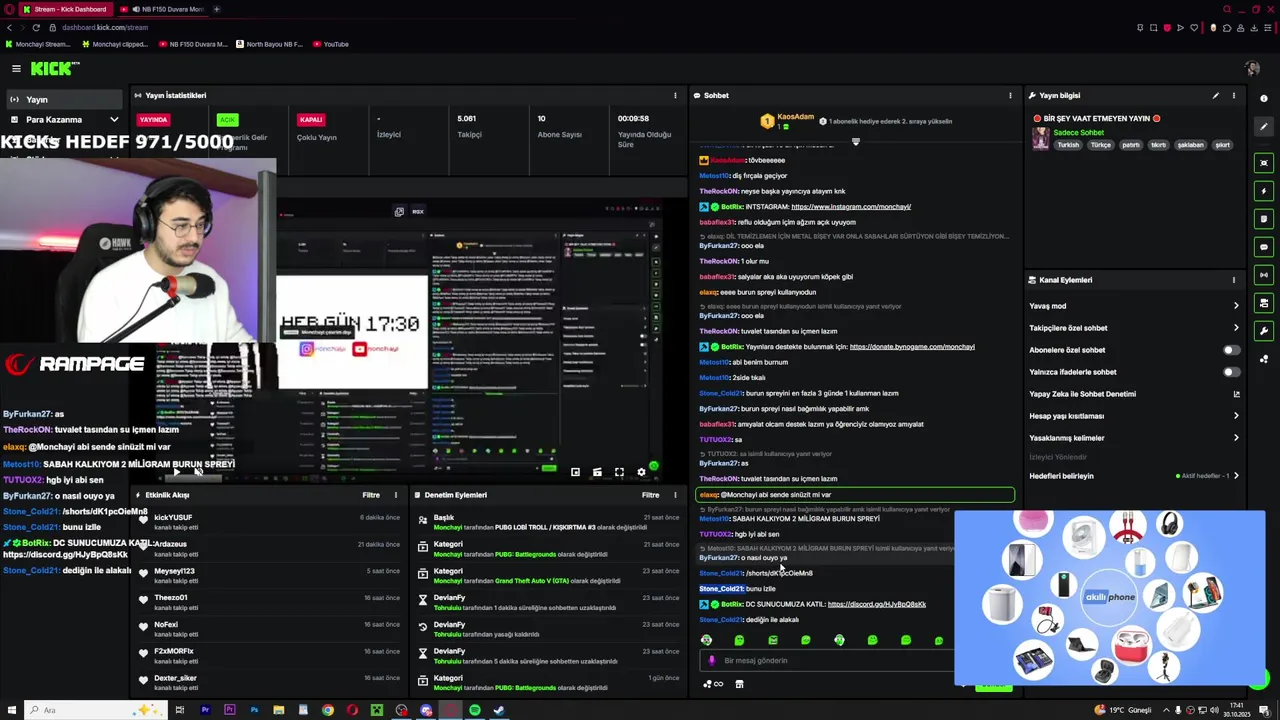Click the pencil edit icon in right sidebar
The image size is (1280, 720).
(1264, 127)
